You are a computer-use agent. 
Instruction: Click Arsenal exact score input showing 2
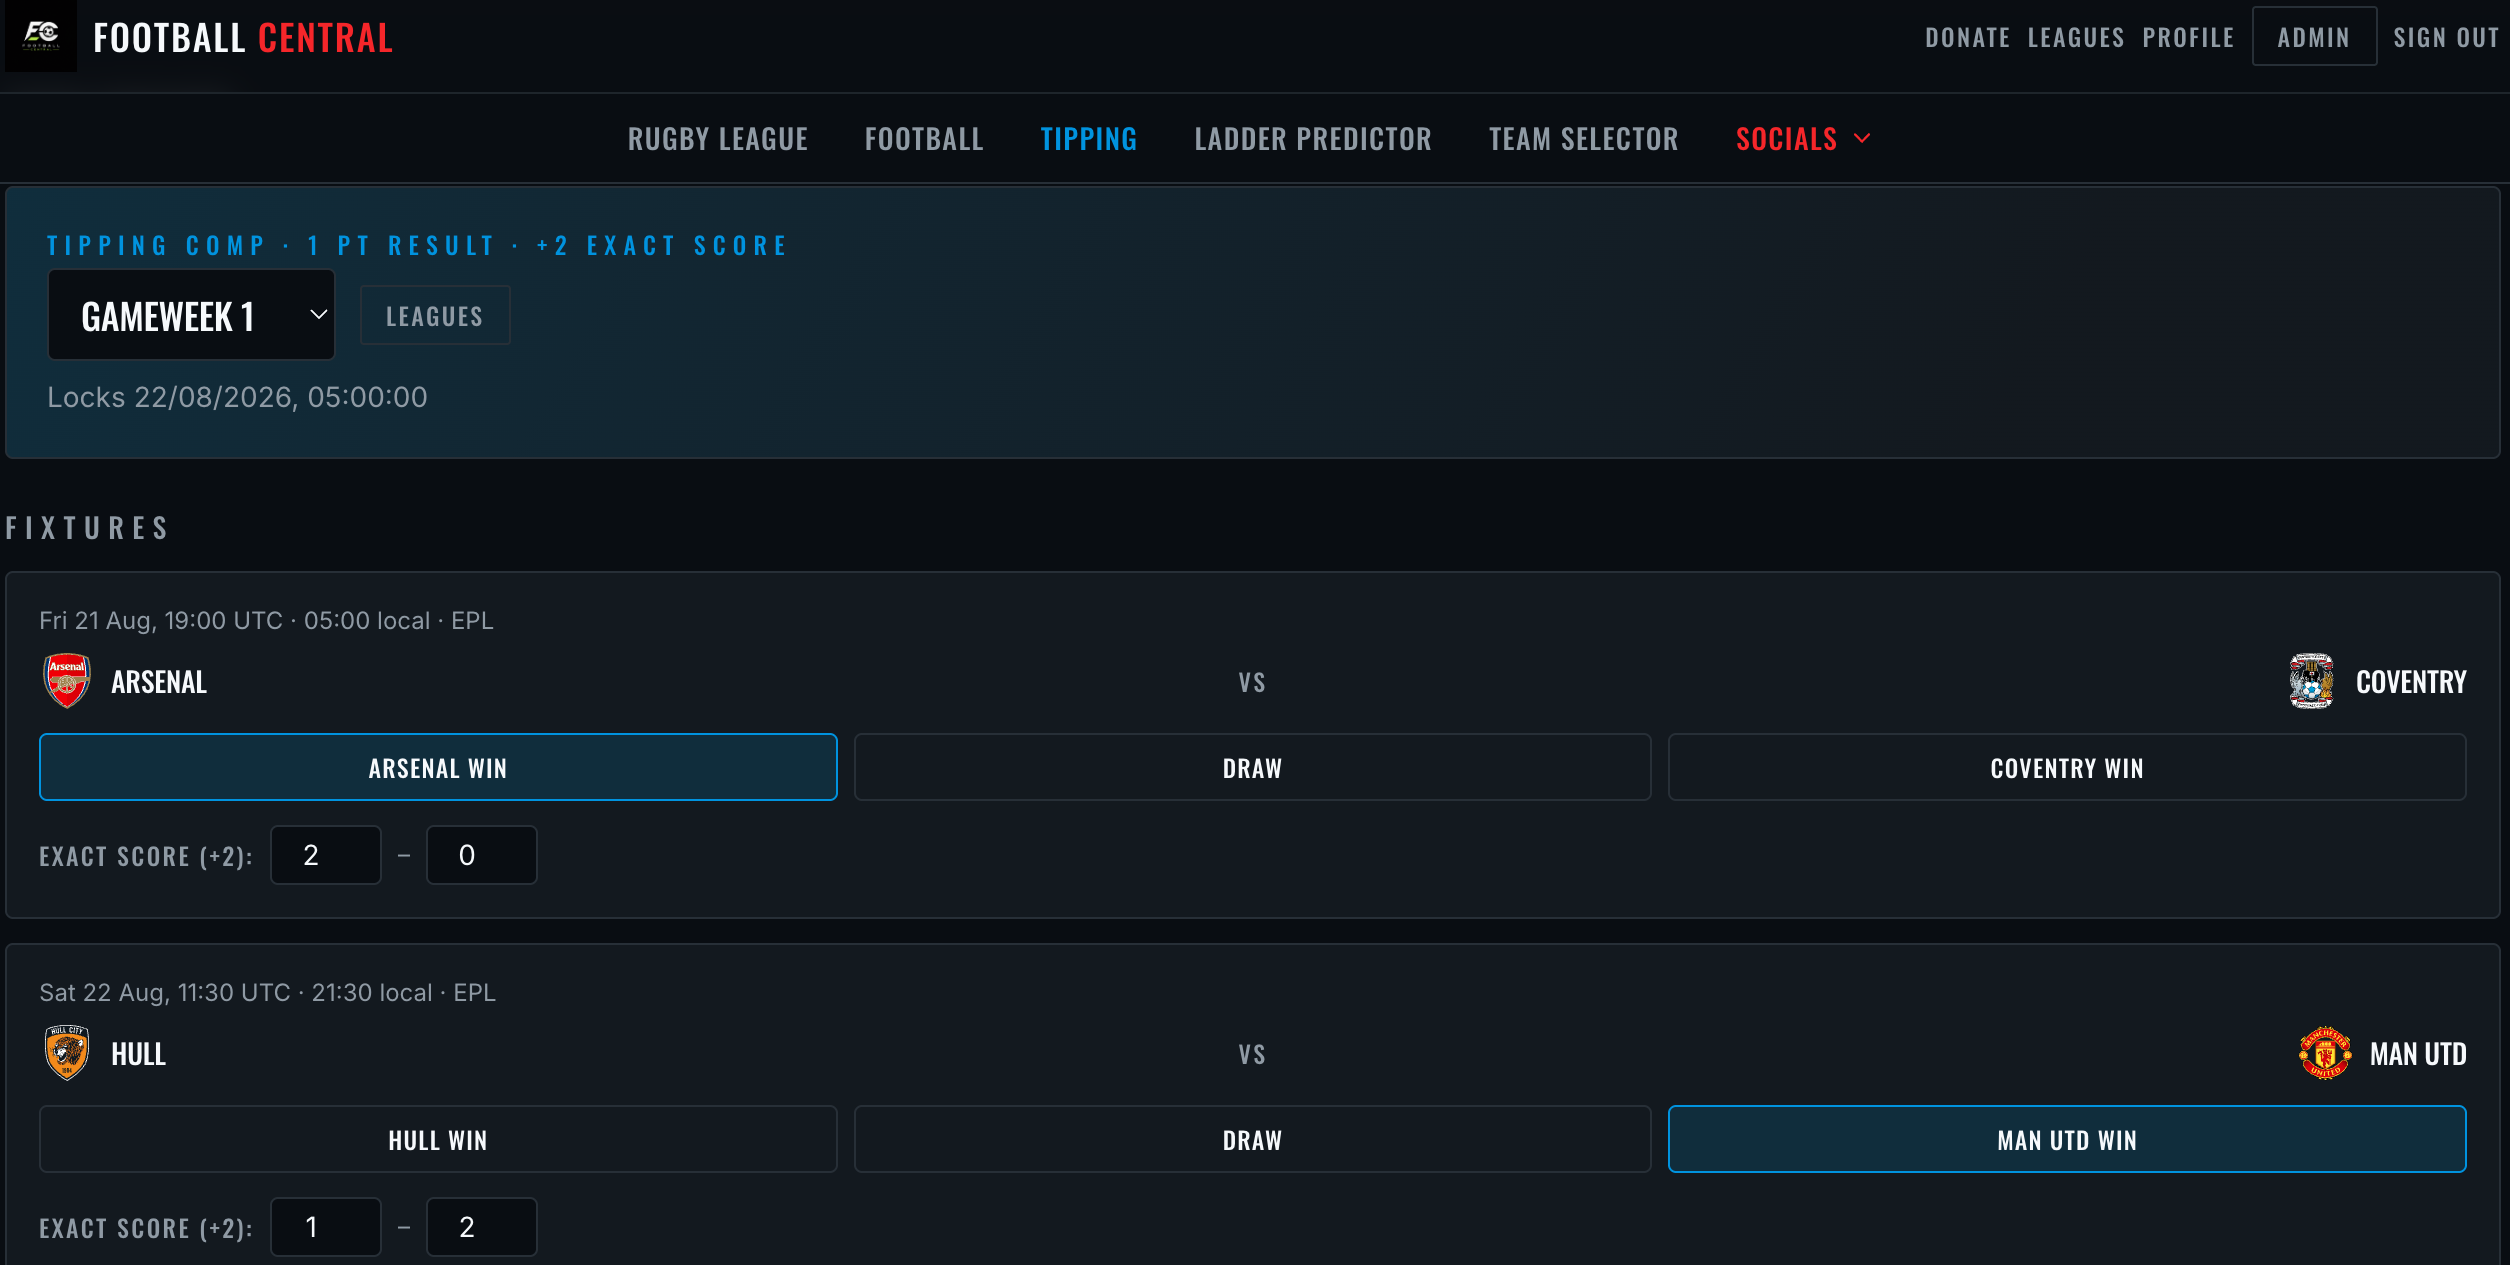click(326, 855)
